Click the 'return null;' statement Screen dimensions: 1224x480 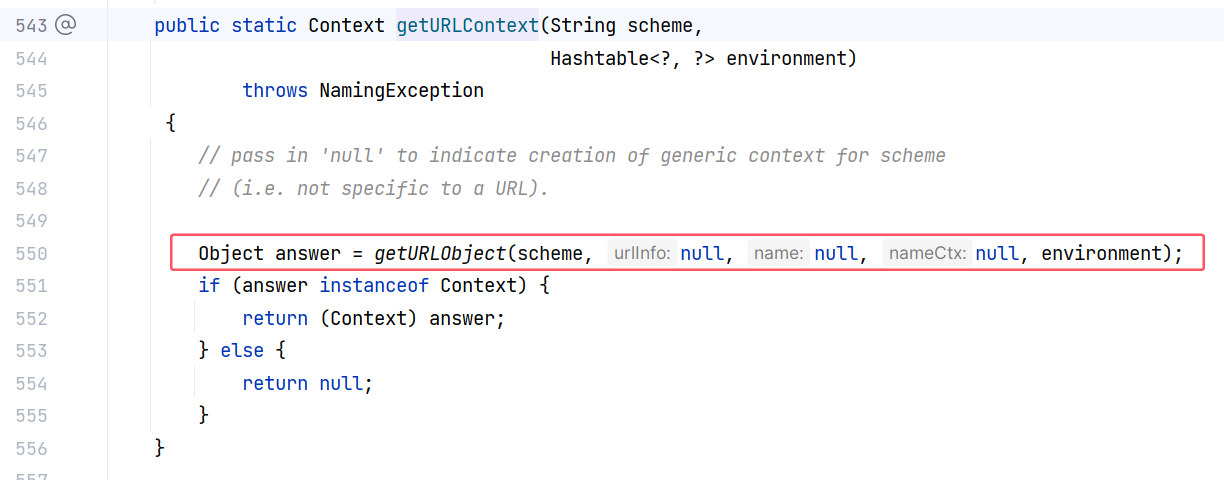tap(307, 383)
